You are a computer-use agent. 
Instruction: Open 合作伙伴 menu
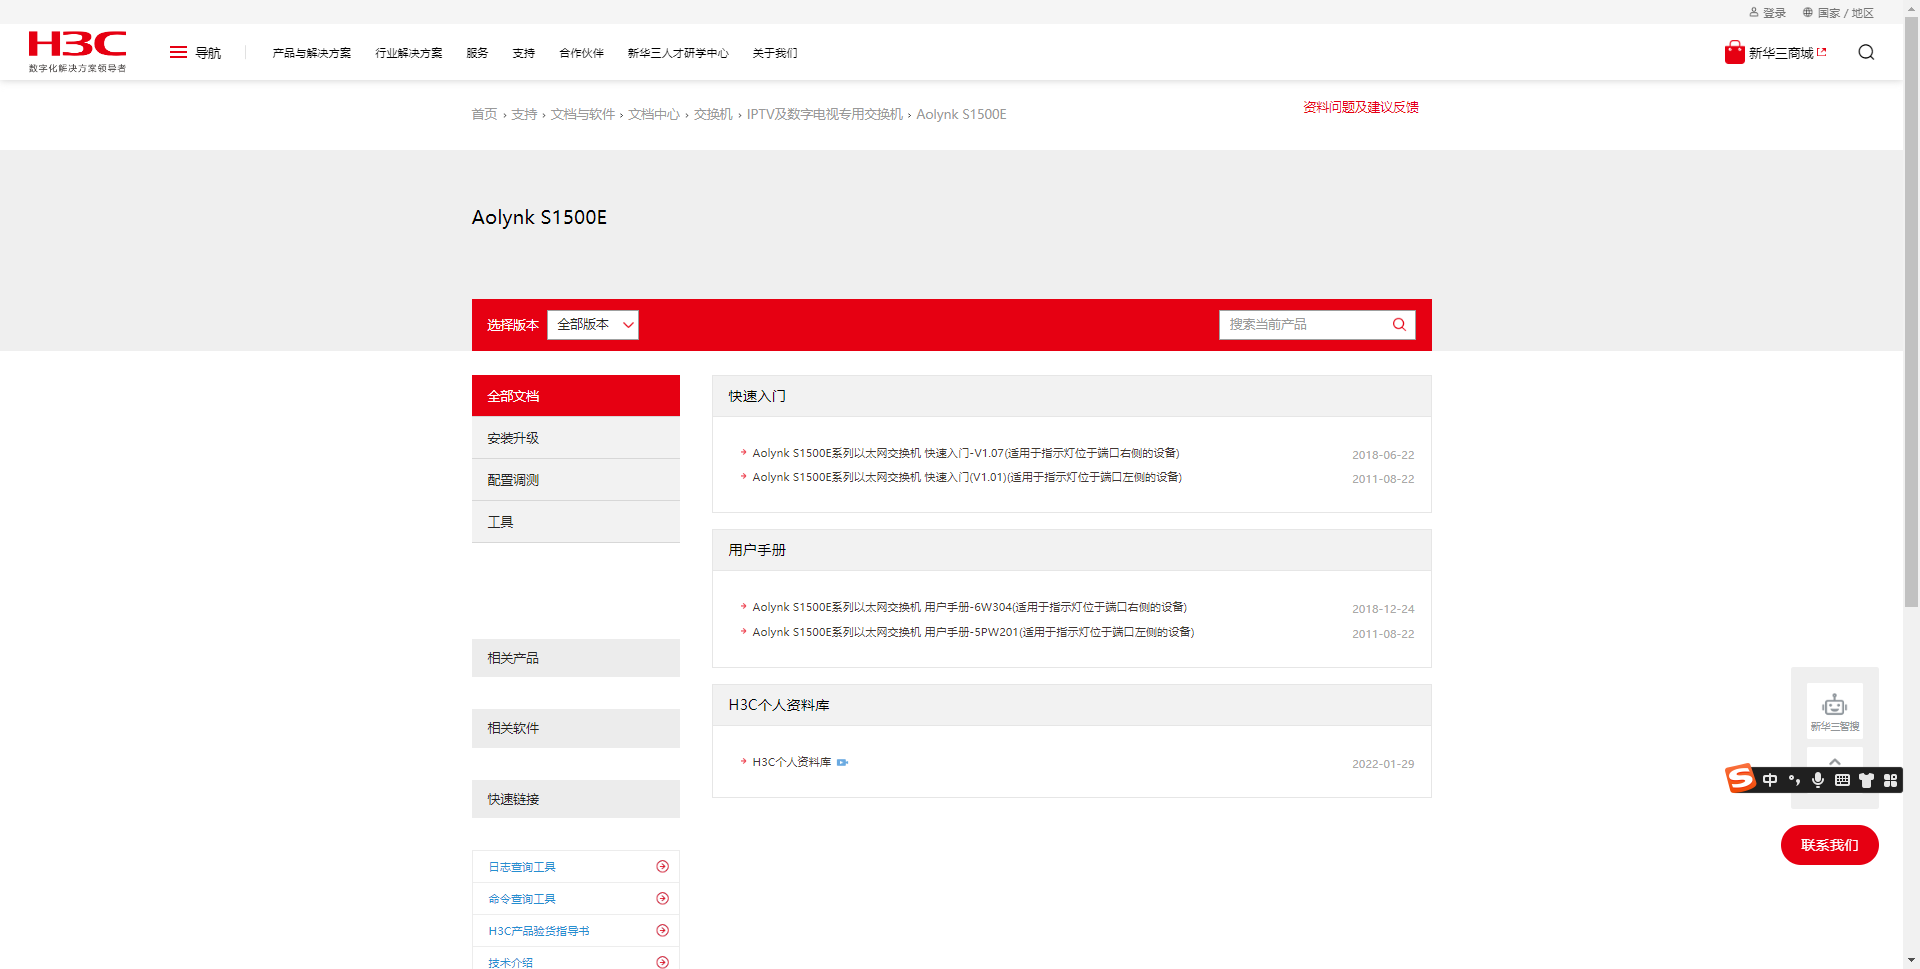(x=581, y=53)
